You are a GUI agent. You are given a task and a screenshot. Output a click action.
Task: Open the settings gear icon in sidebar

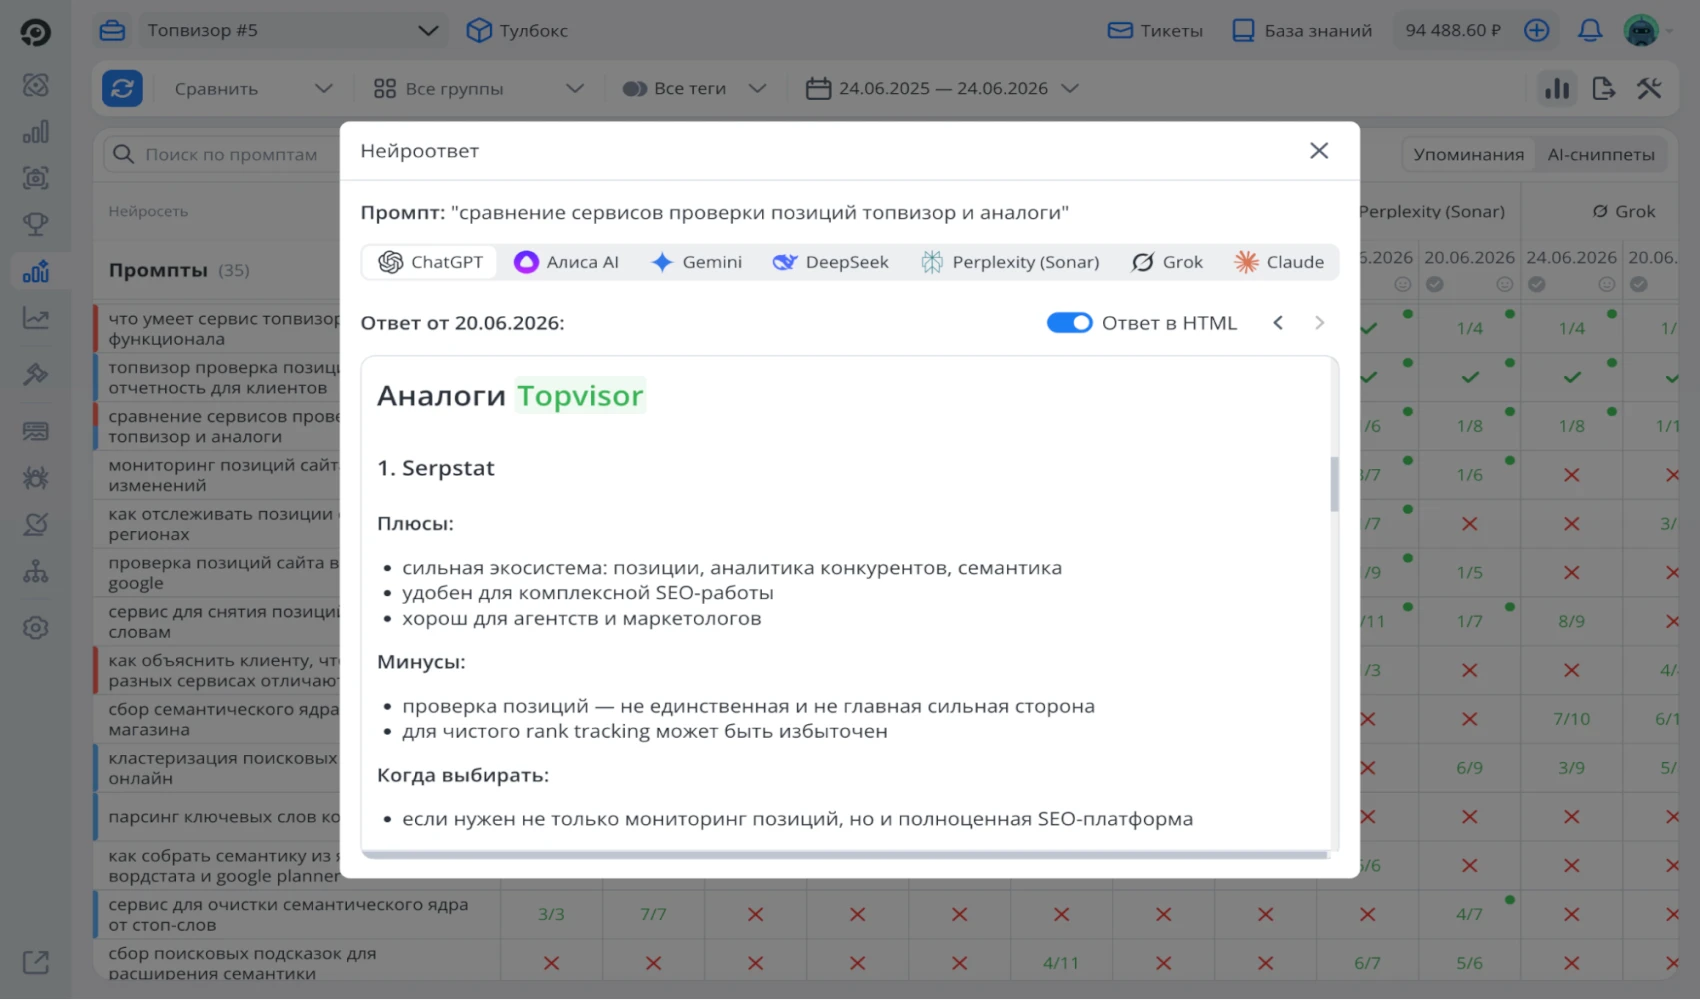(36, 628)
